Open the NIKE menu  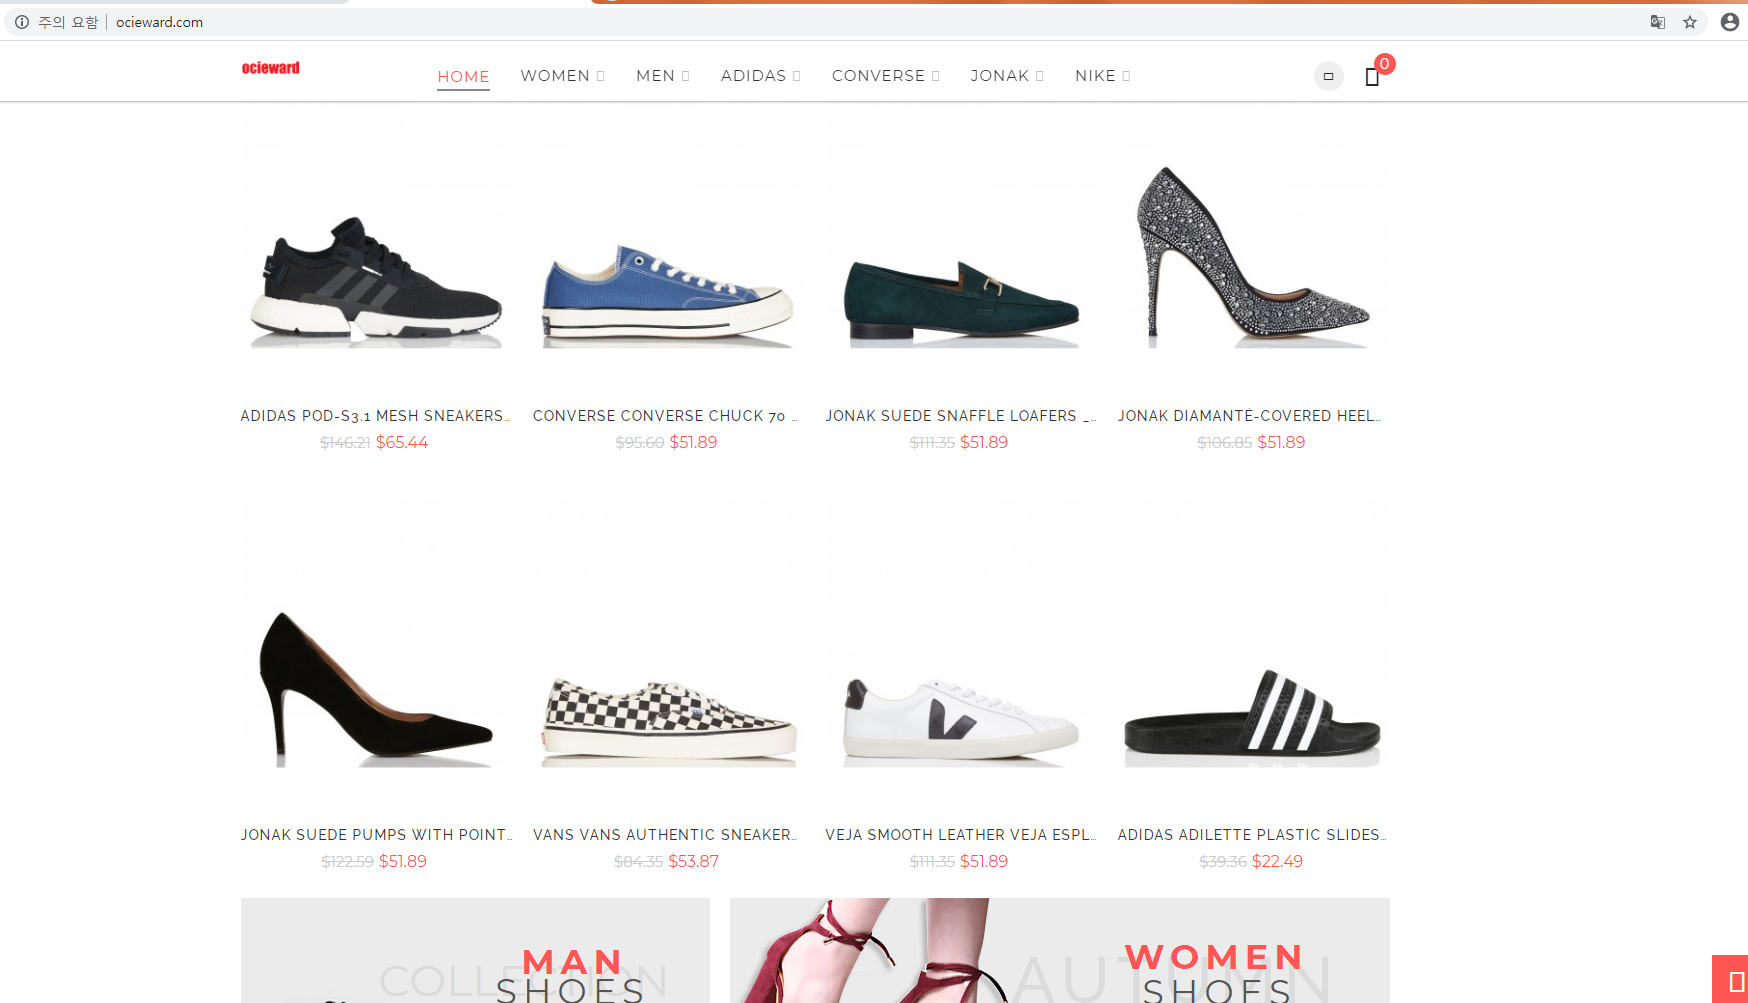tap(1095, 76)
